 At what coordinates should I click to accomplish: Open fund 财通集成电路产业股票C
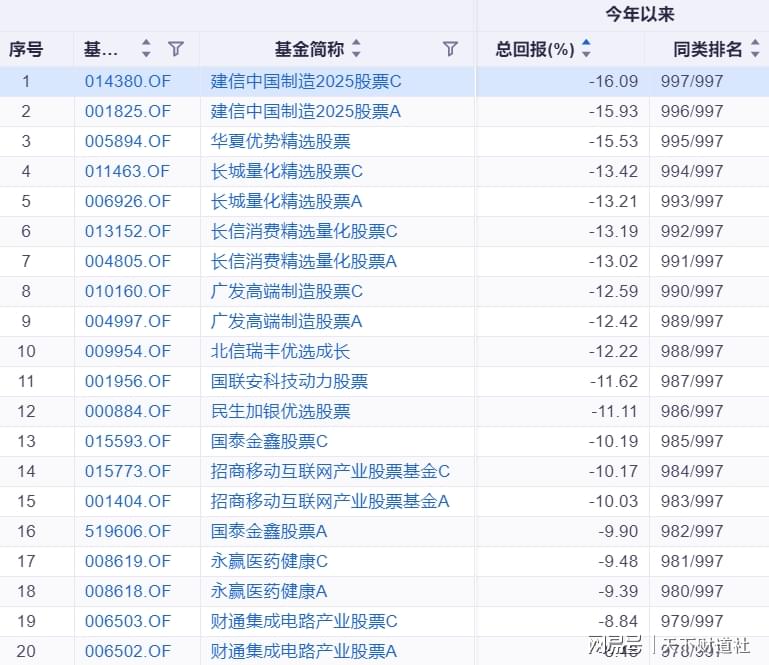coord(304,621)
